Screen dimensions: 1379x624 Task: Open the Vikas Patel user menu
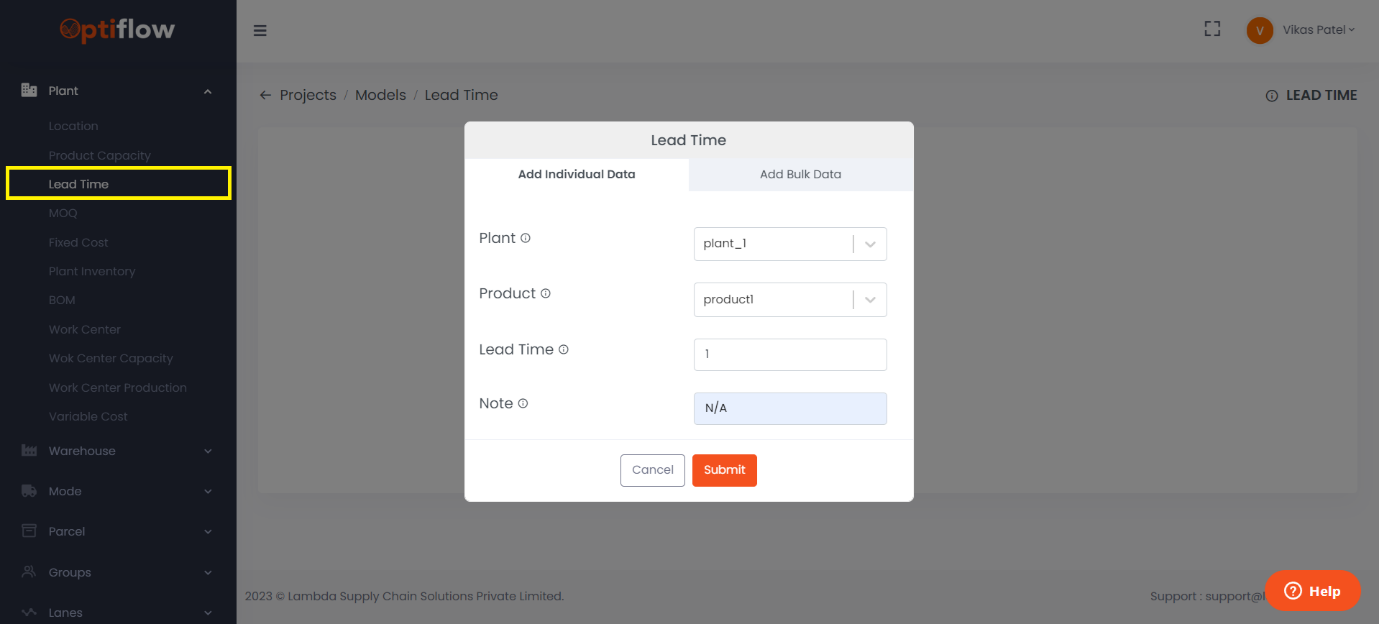[x=1301, y=30]
